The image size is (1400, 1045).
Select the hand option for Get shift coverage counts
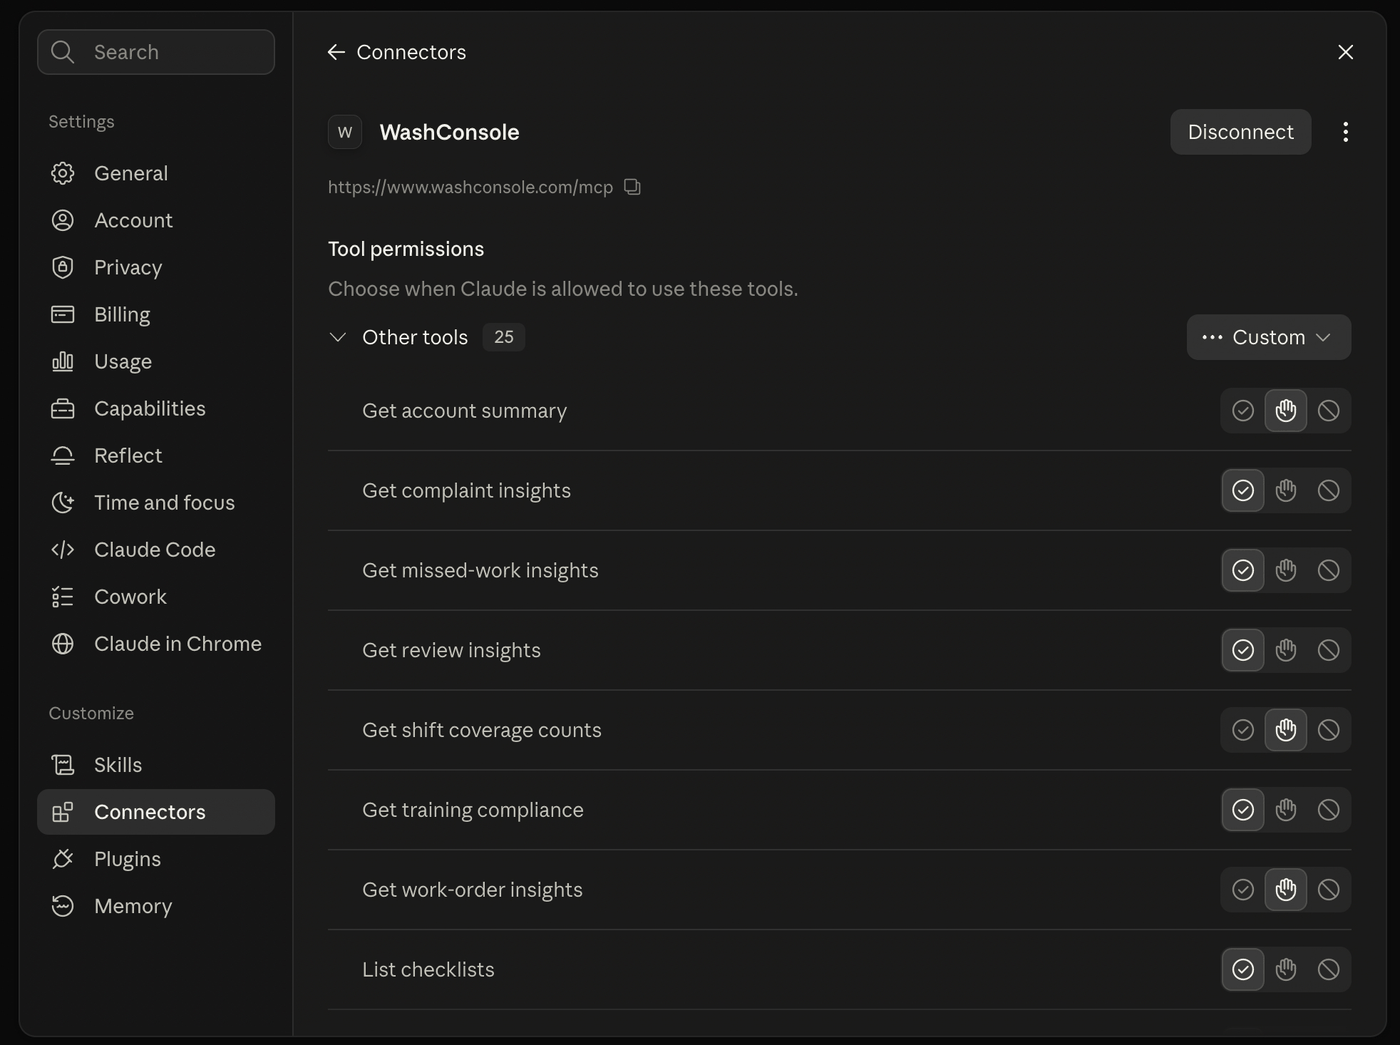1286,731
